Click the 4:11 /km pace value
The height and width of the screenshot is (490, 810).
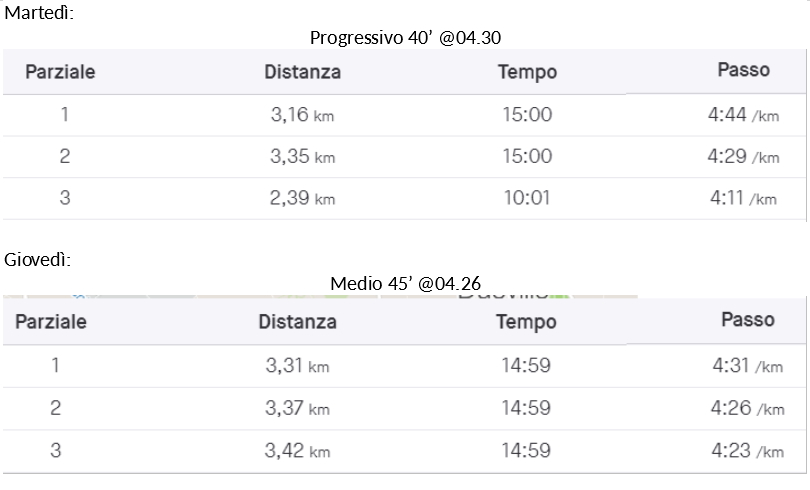pyautogui.click(x=743, y=198)
